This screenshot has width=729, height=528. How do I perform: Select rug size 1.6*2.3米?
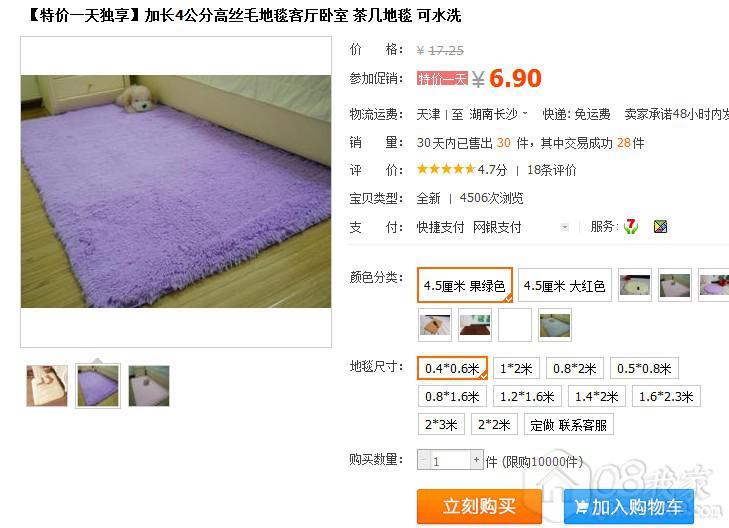[666, 396]
